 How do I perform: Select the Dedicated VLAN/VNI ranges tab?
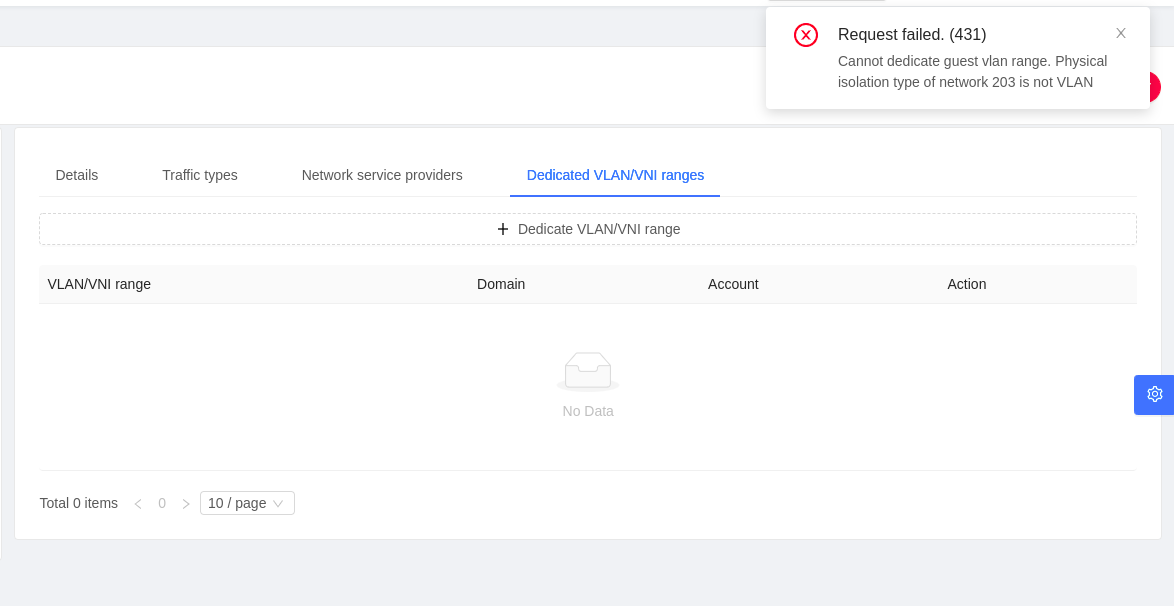point(614,175)
